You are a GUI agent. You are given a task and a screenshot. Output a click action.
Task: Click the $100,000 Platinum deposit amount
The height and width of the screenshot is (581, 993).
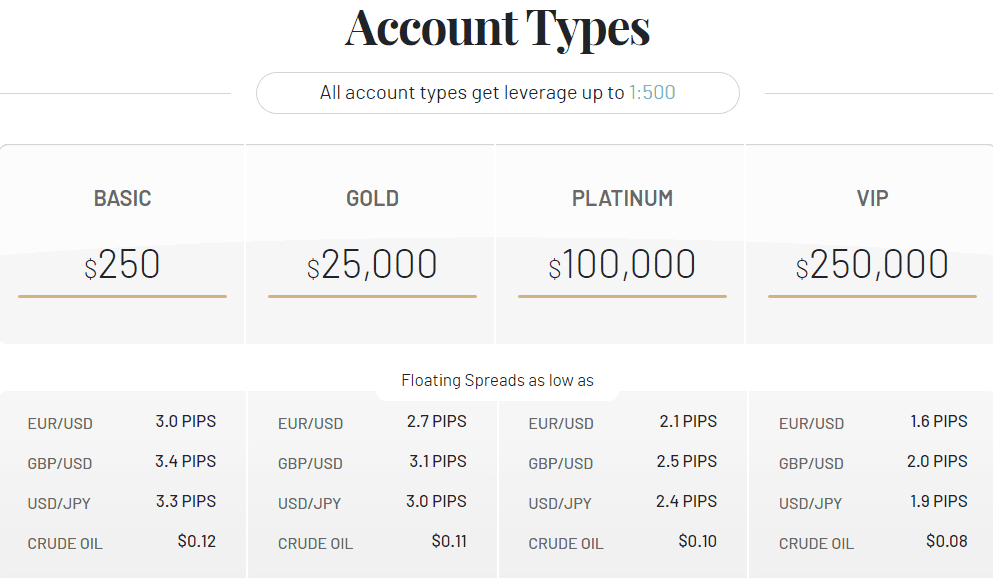click(x=622, y=264)
